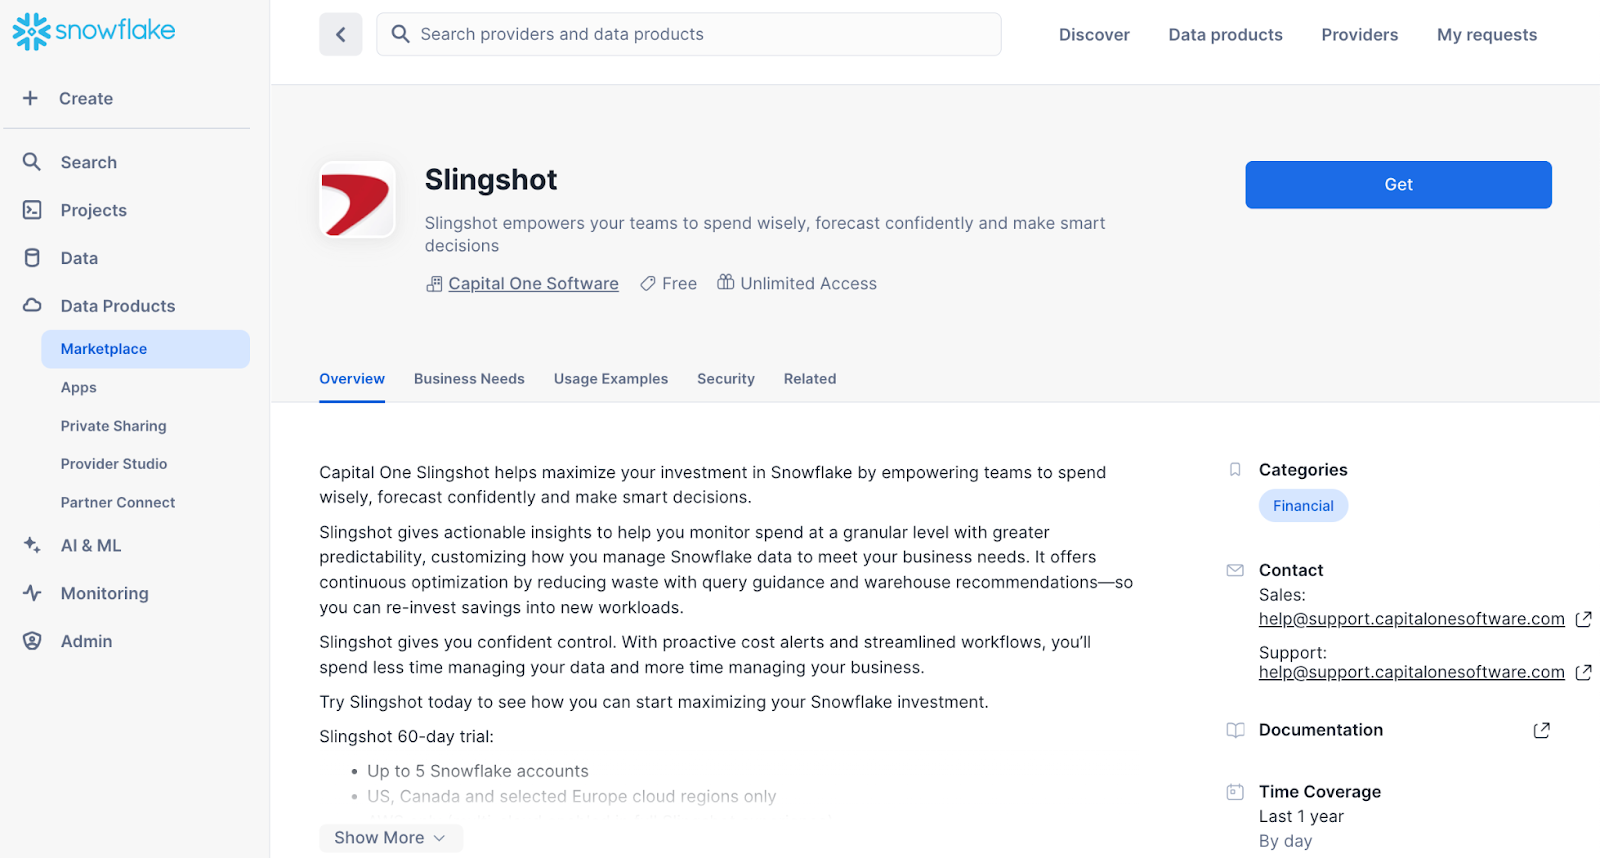
Task: Click the Data Products cloud icon
Action: tap(31, 306)
